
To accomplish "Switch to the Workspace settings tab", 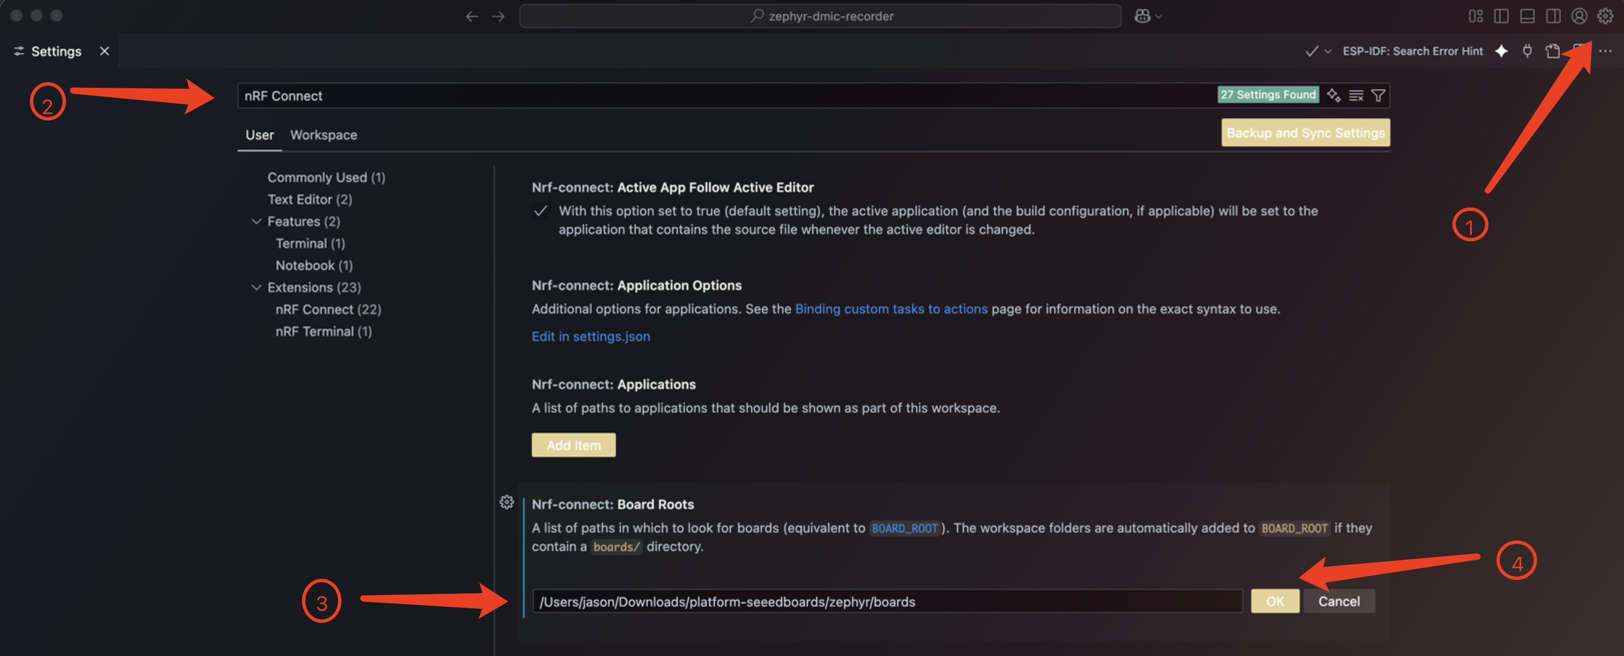I will tap(323, 135).
